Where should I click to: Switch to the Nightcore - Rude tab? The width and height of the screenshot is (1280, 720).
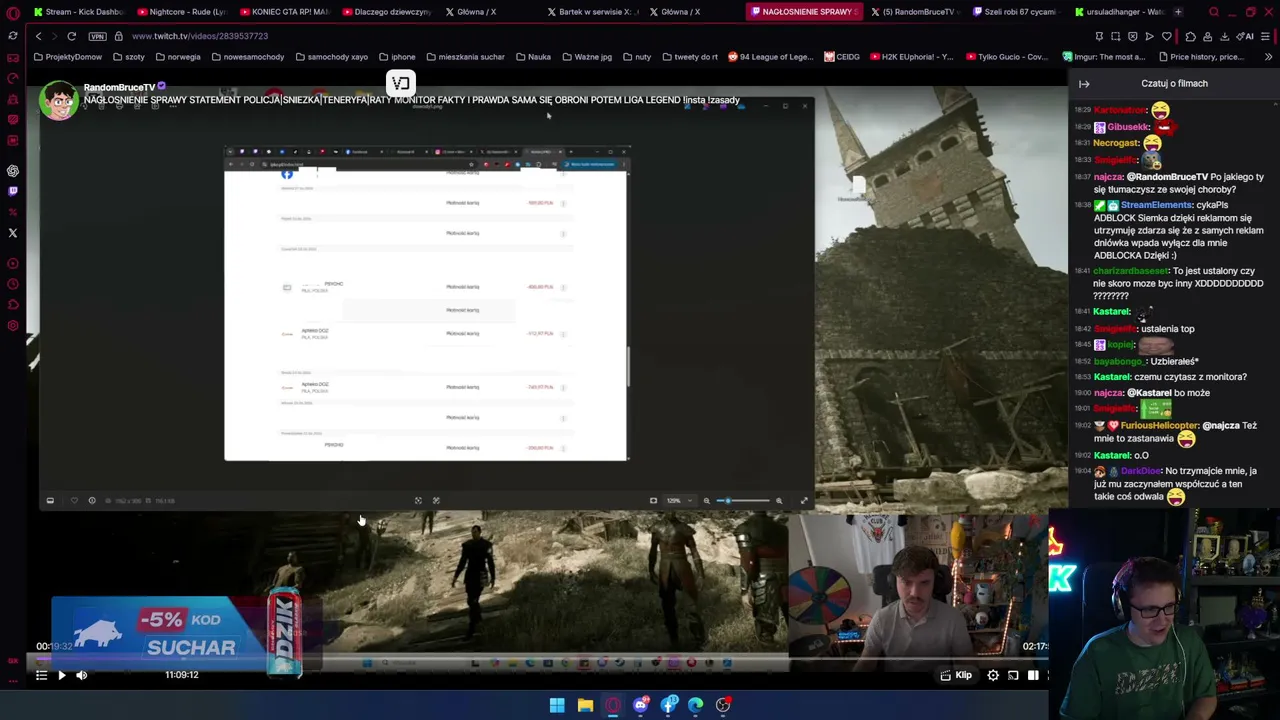click(180, 12)
